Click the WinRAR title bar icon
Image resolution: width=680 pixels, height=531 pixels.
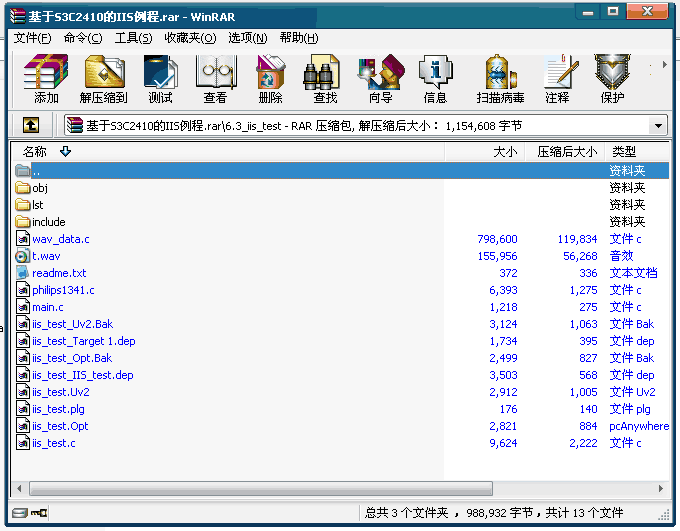tap(18, 16)
